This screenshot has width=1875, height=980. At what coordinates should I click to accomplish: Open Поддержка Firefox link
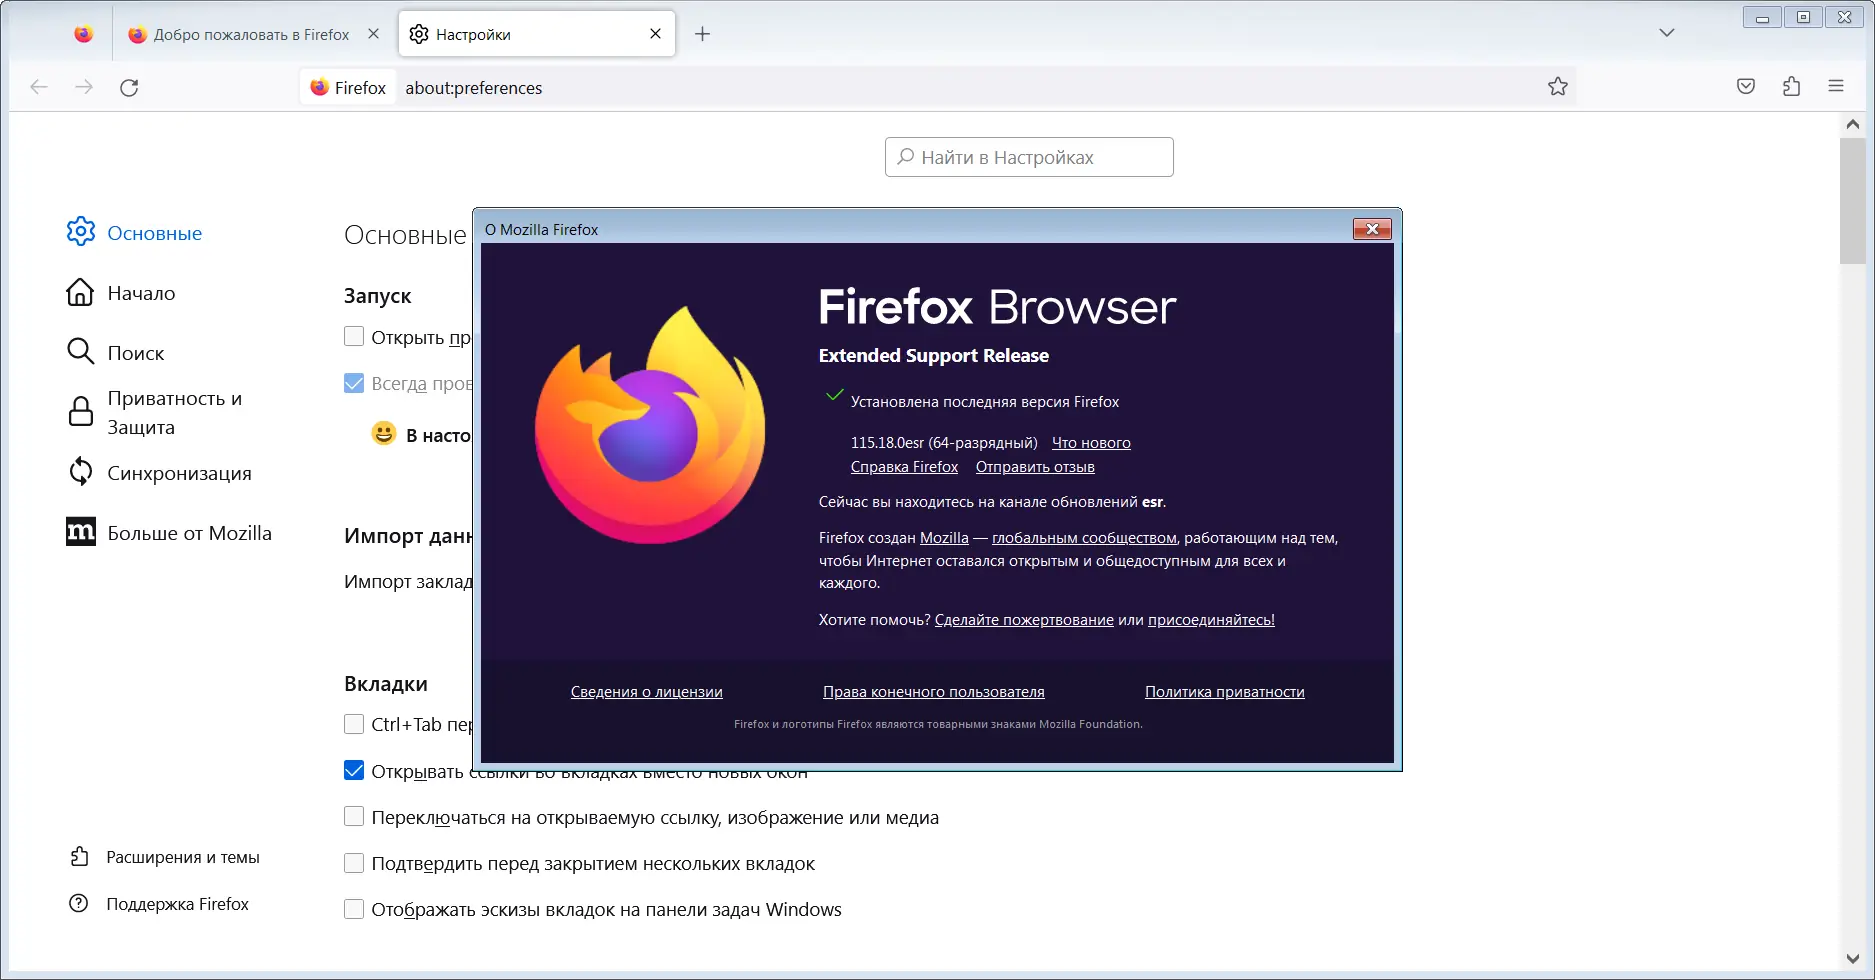(x=159, y=904)
